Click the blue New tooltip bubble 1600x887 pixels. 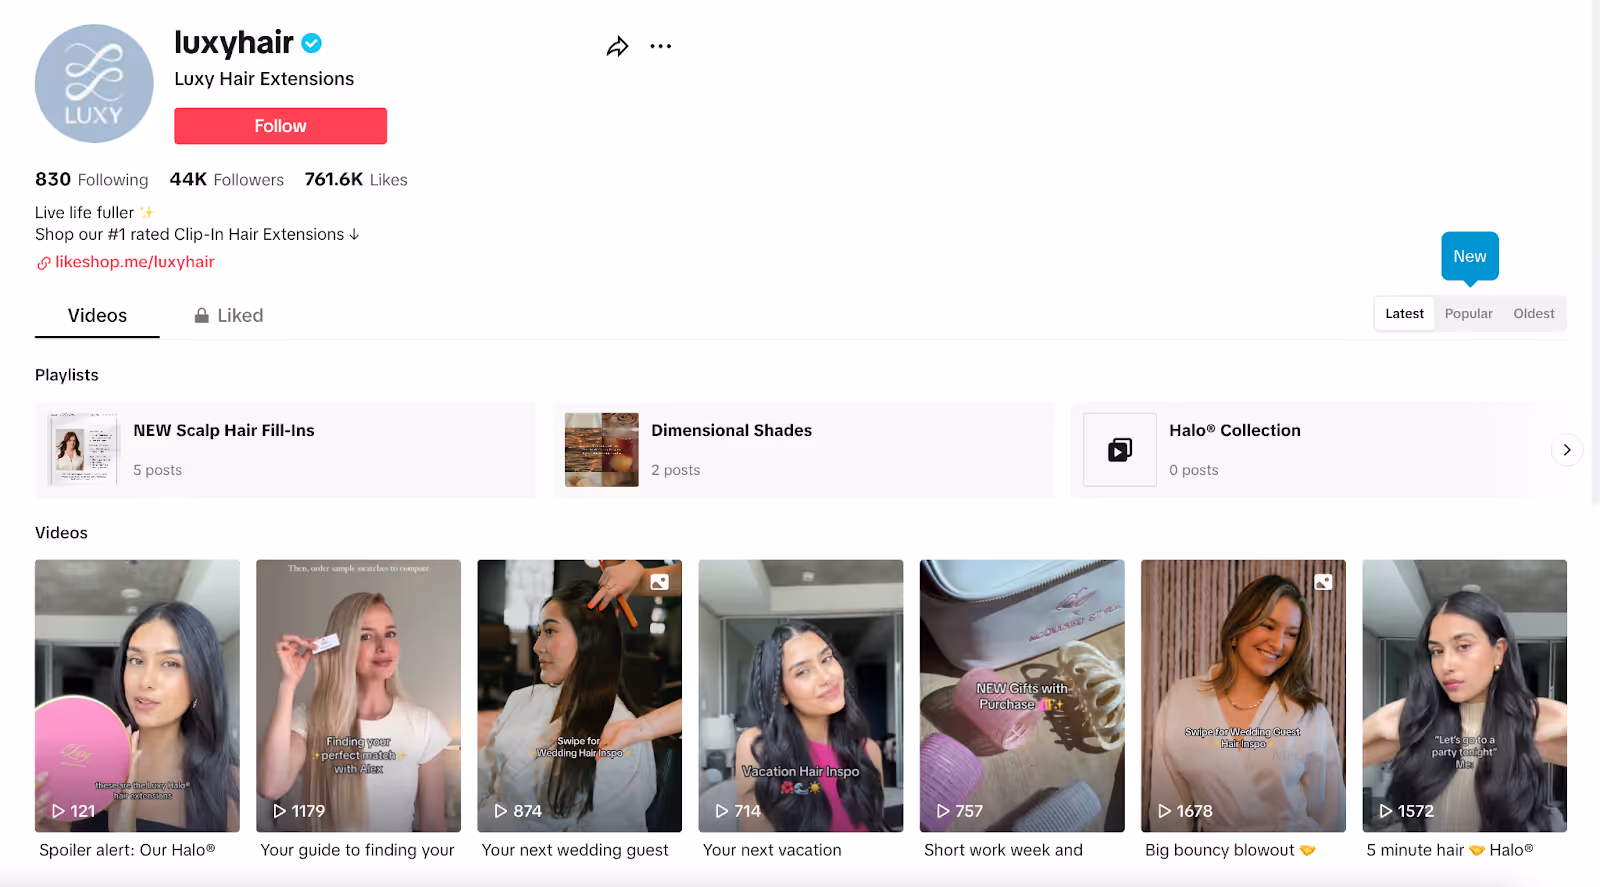tap(1470, 257)
